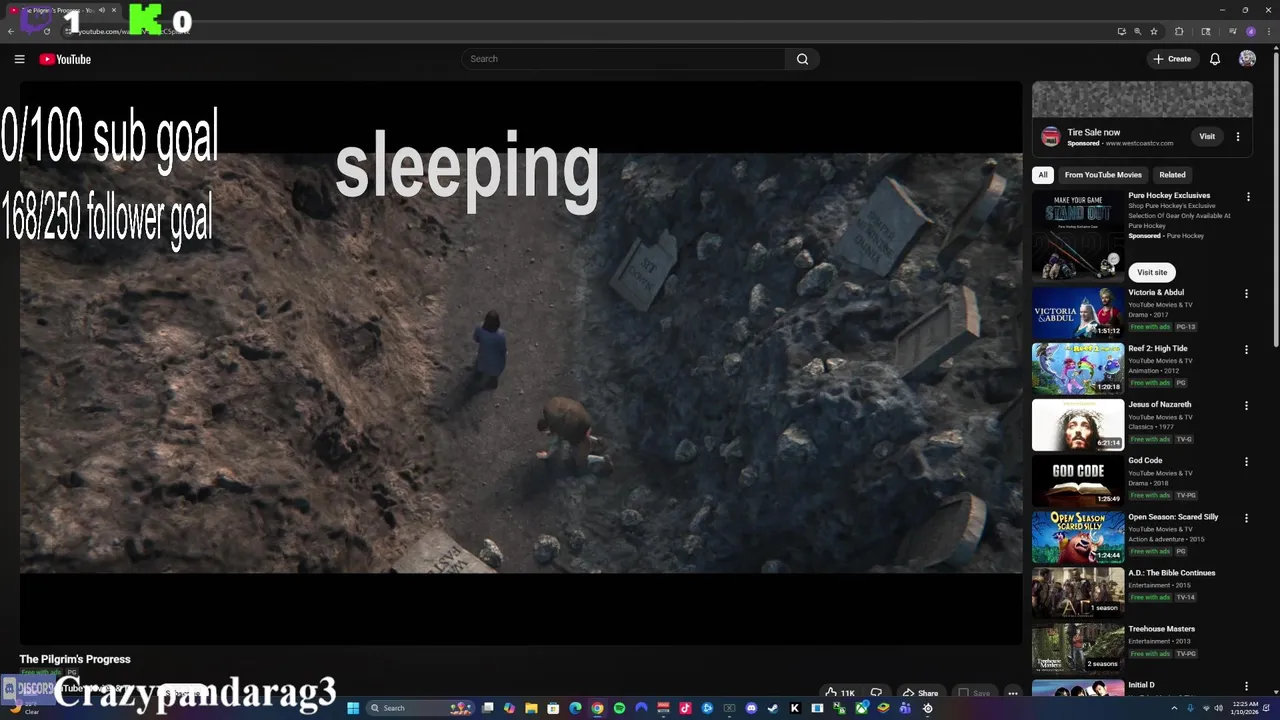Image resolution: width=1280 pixels, height=720 pixels.
Task: Open Open Season: Scared Silly thumbnail
Action: pos(1078,537)
